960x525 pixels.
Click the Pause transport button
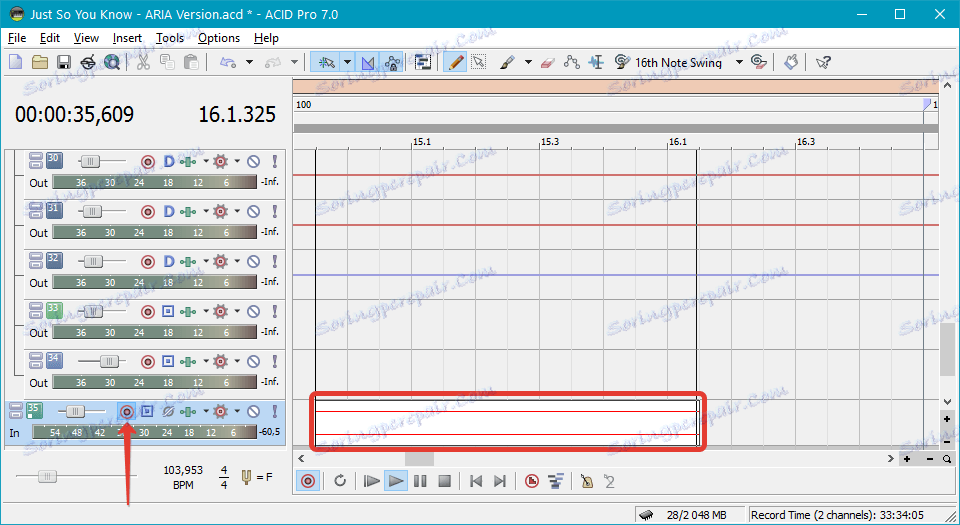point(420,481)
